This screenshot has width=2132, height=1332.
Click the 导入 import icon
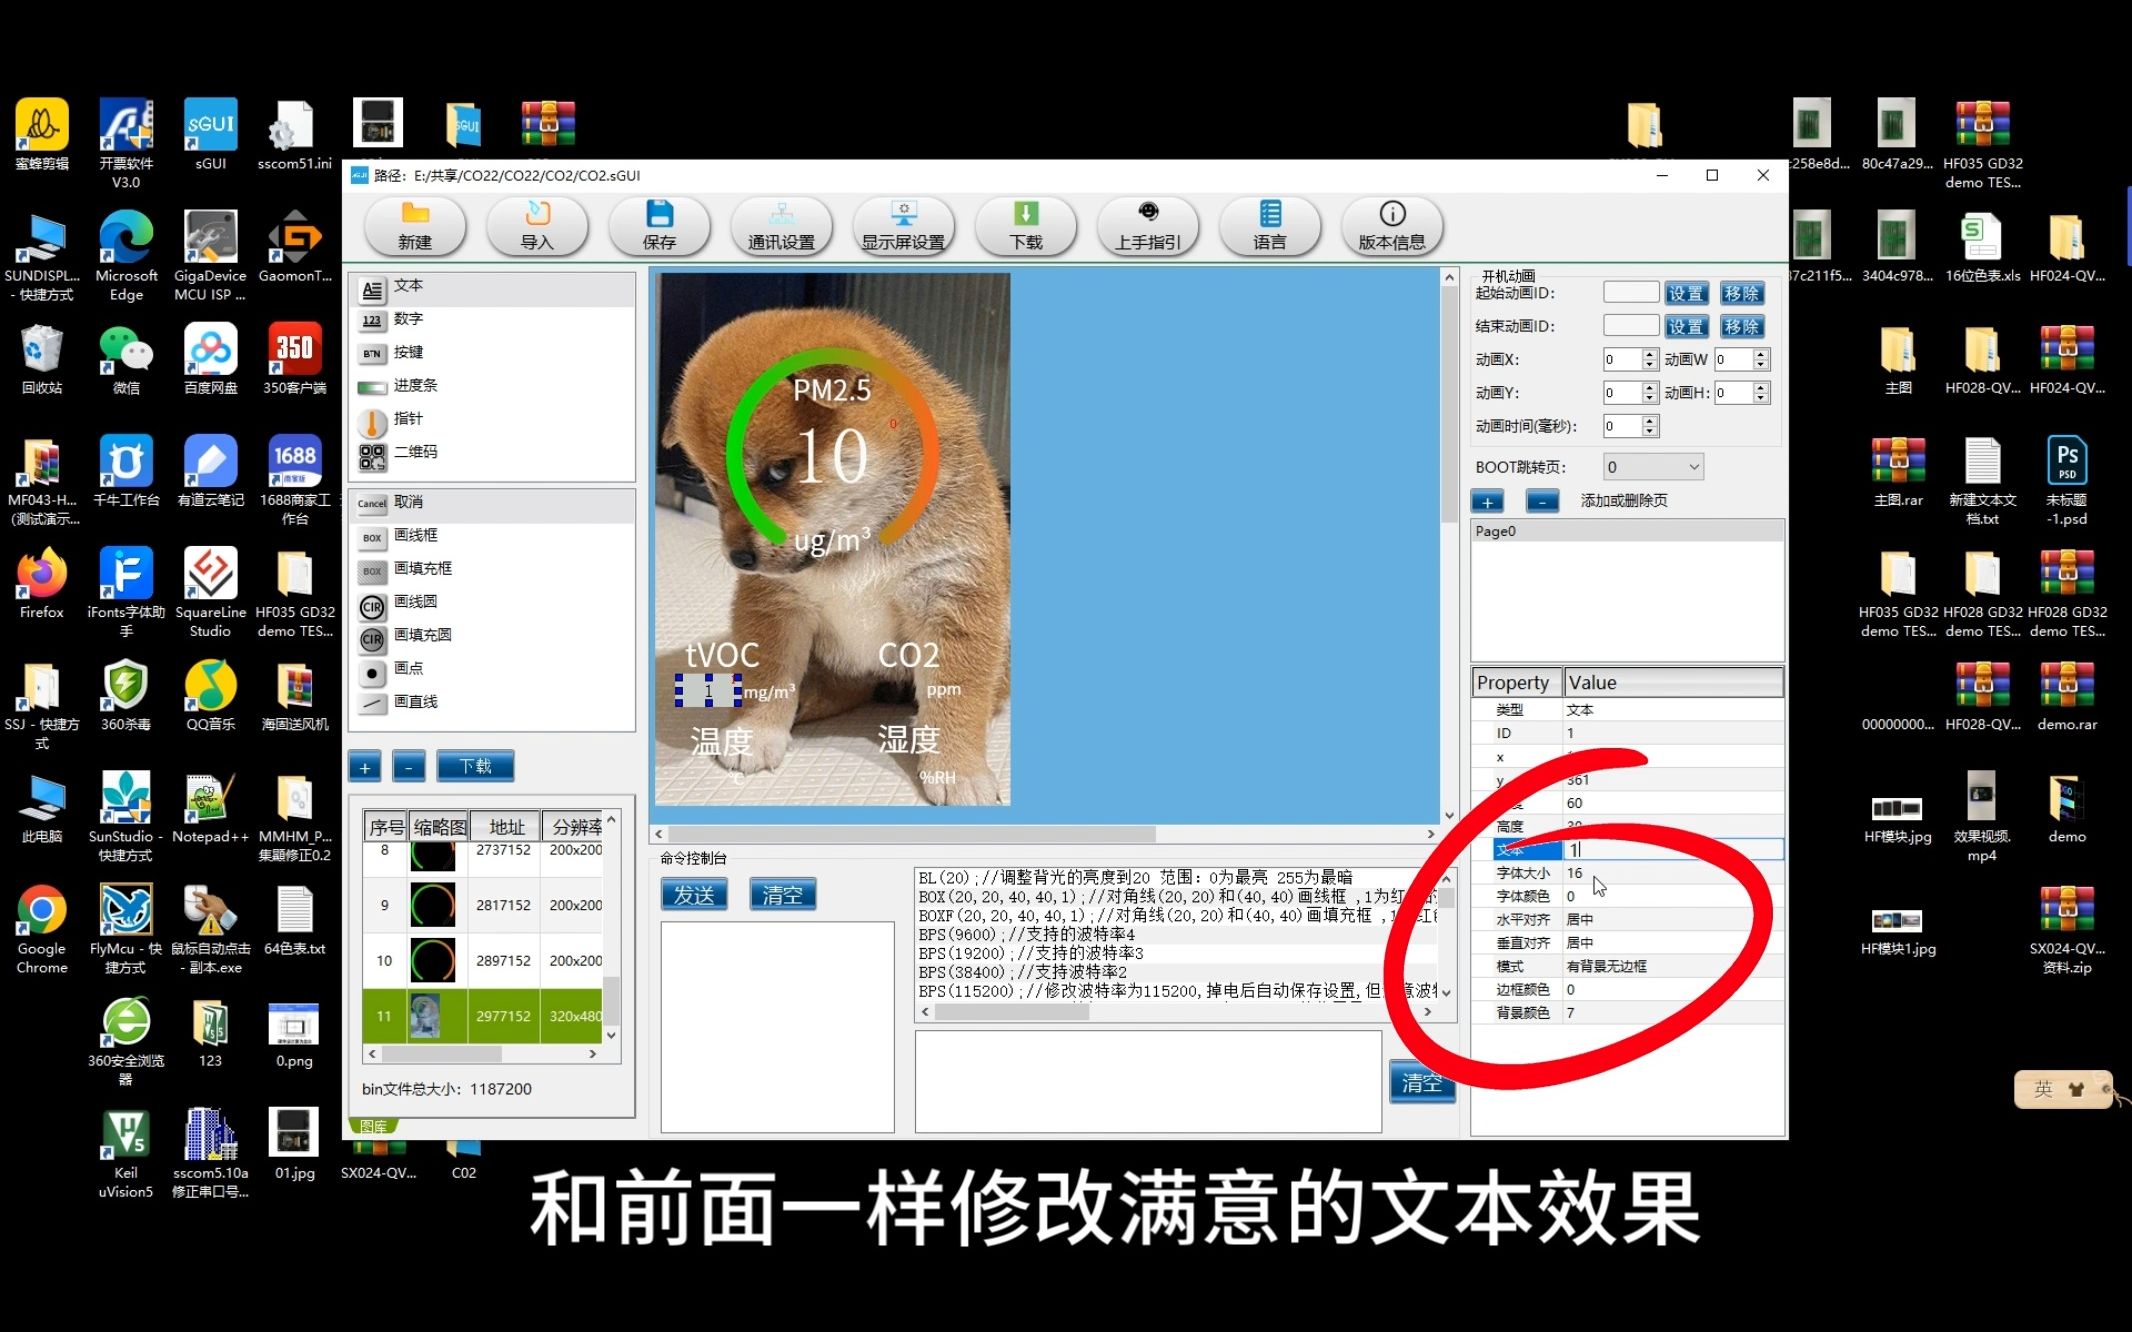[x=537, y=226]
